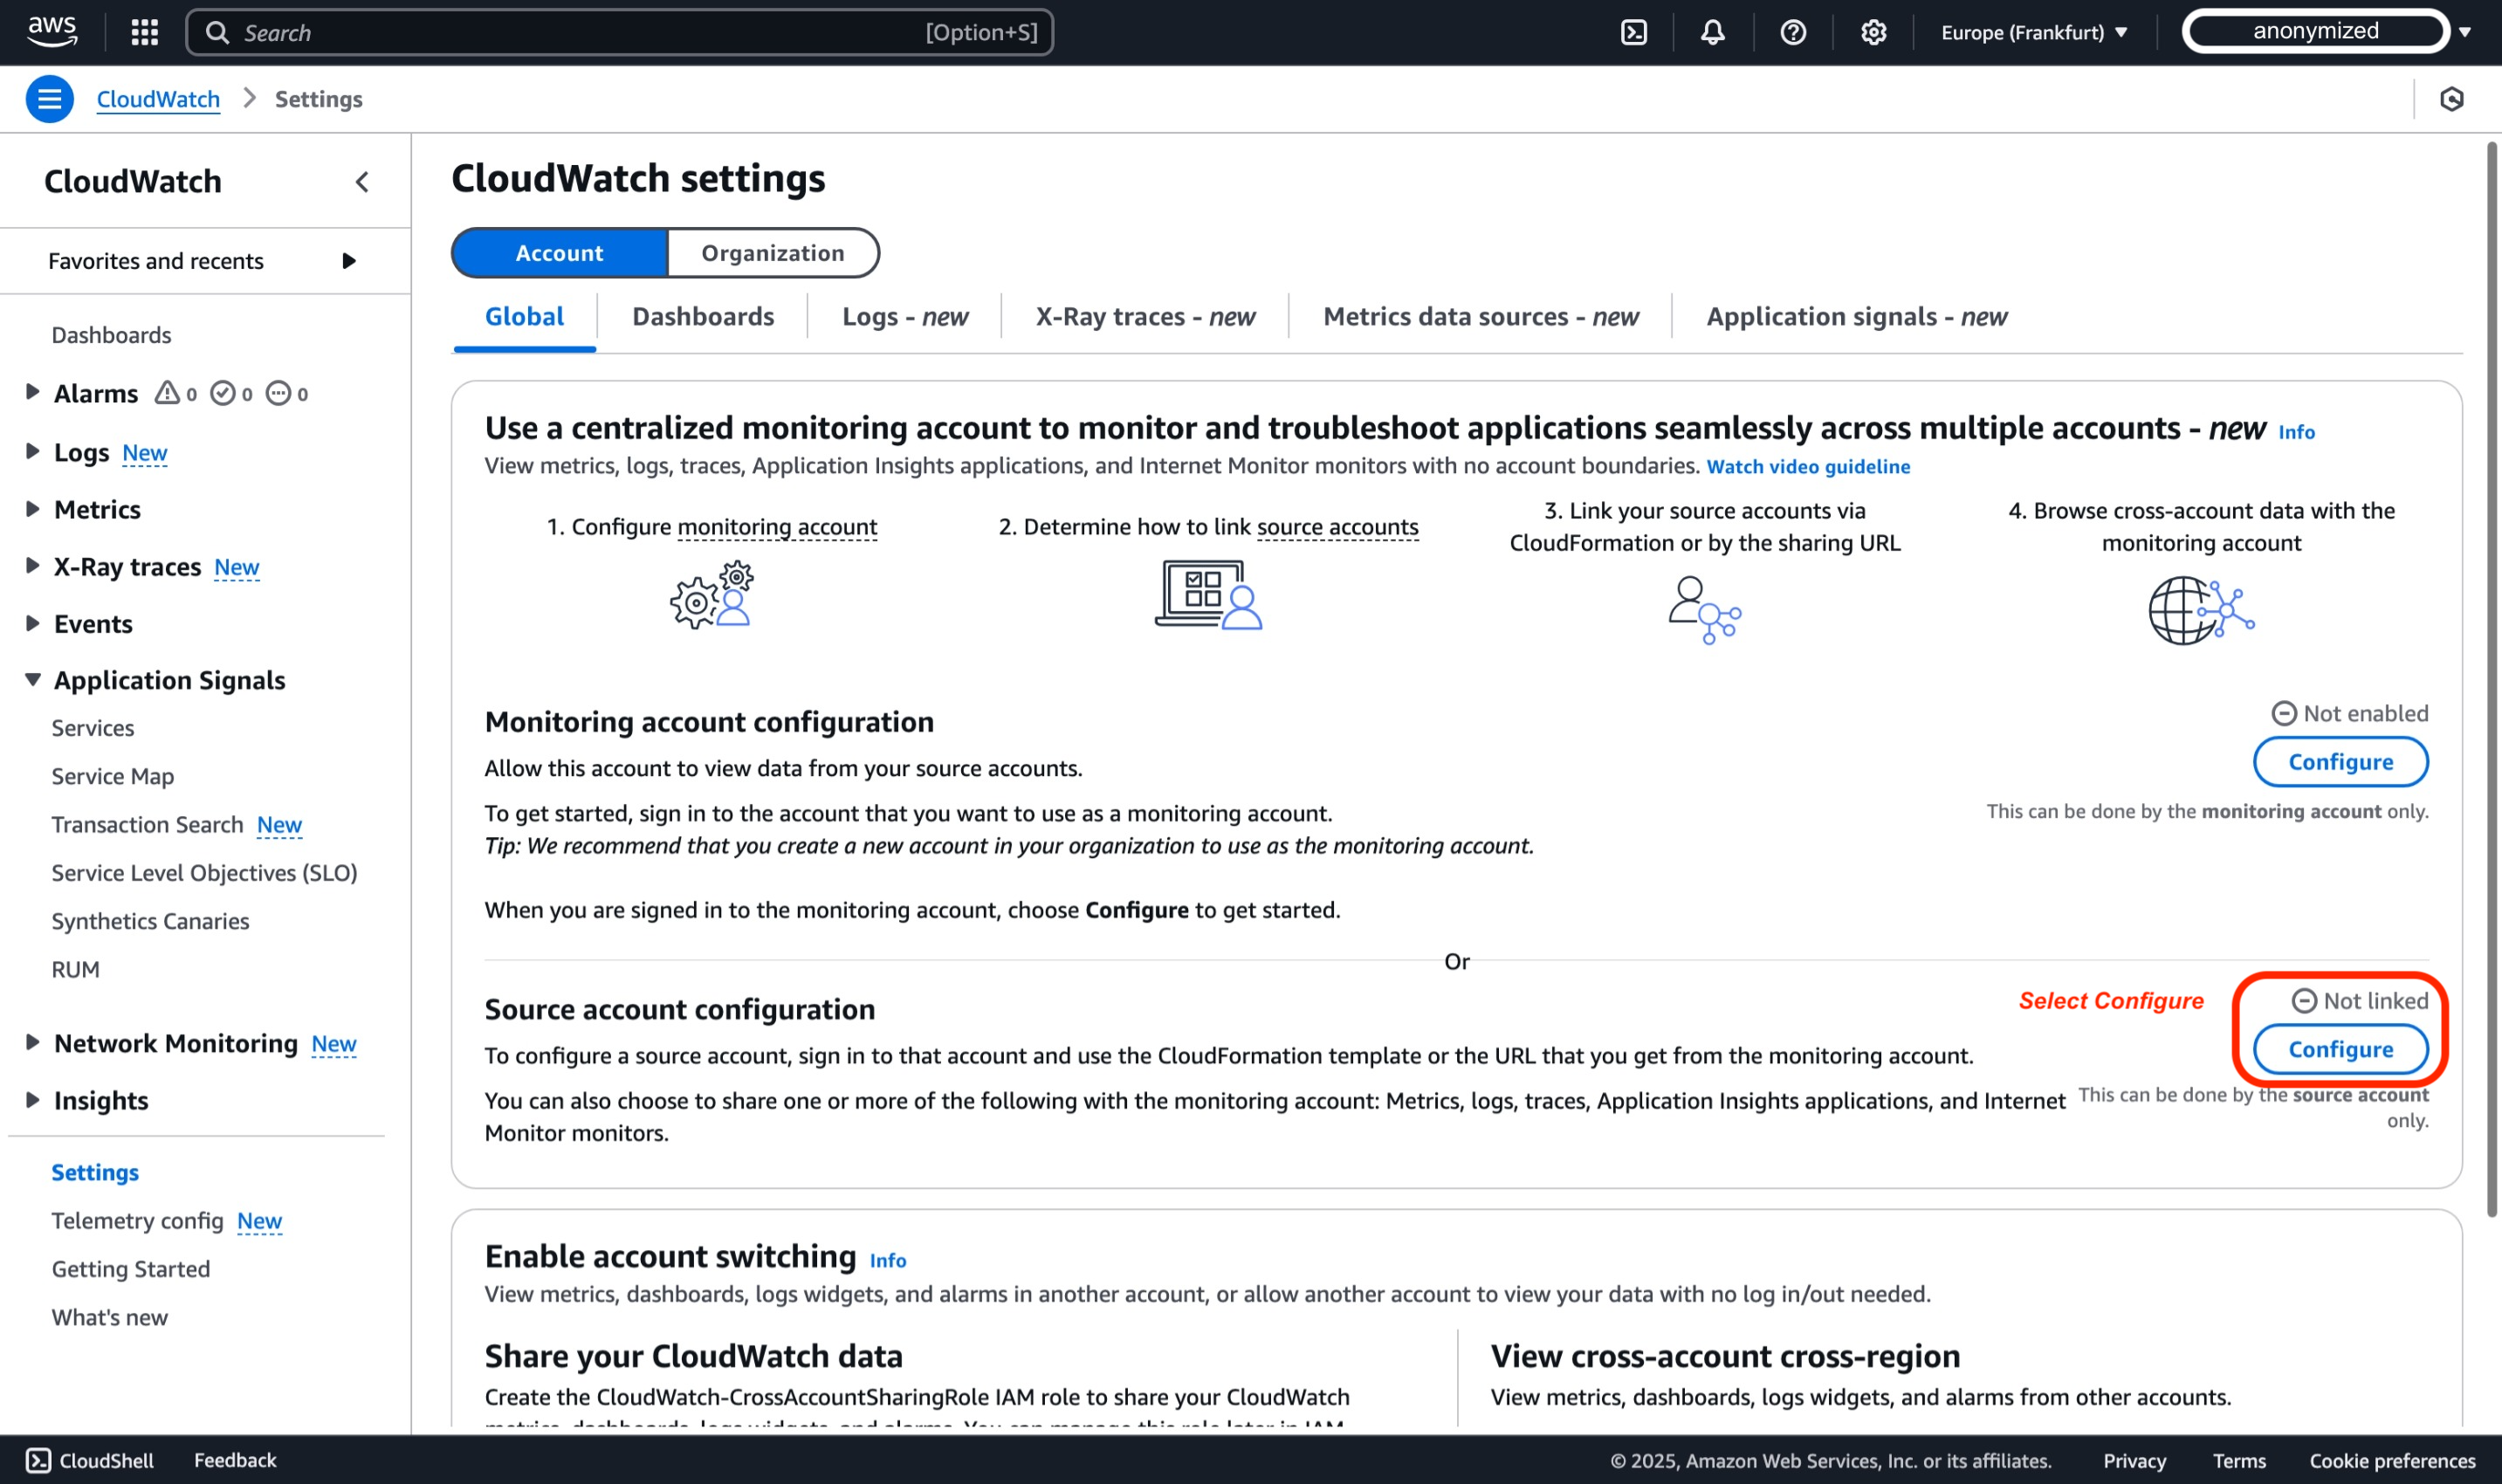
Task: Click the AWS logo home icon
Action: [52, 31]
